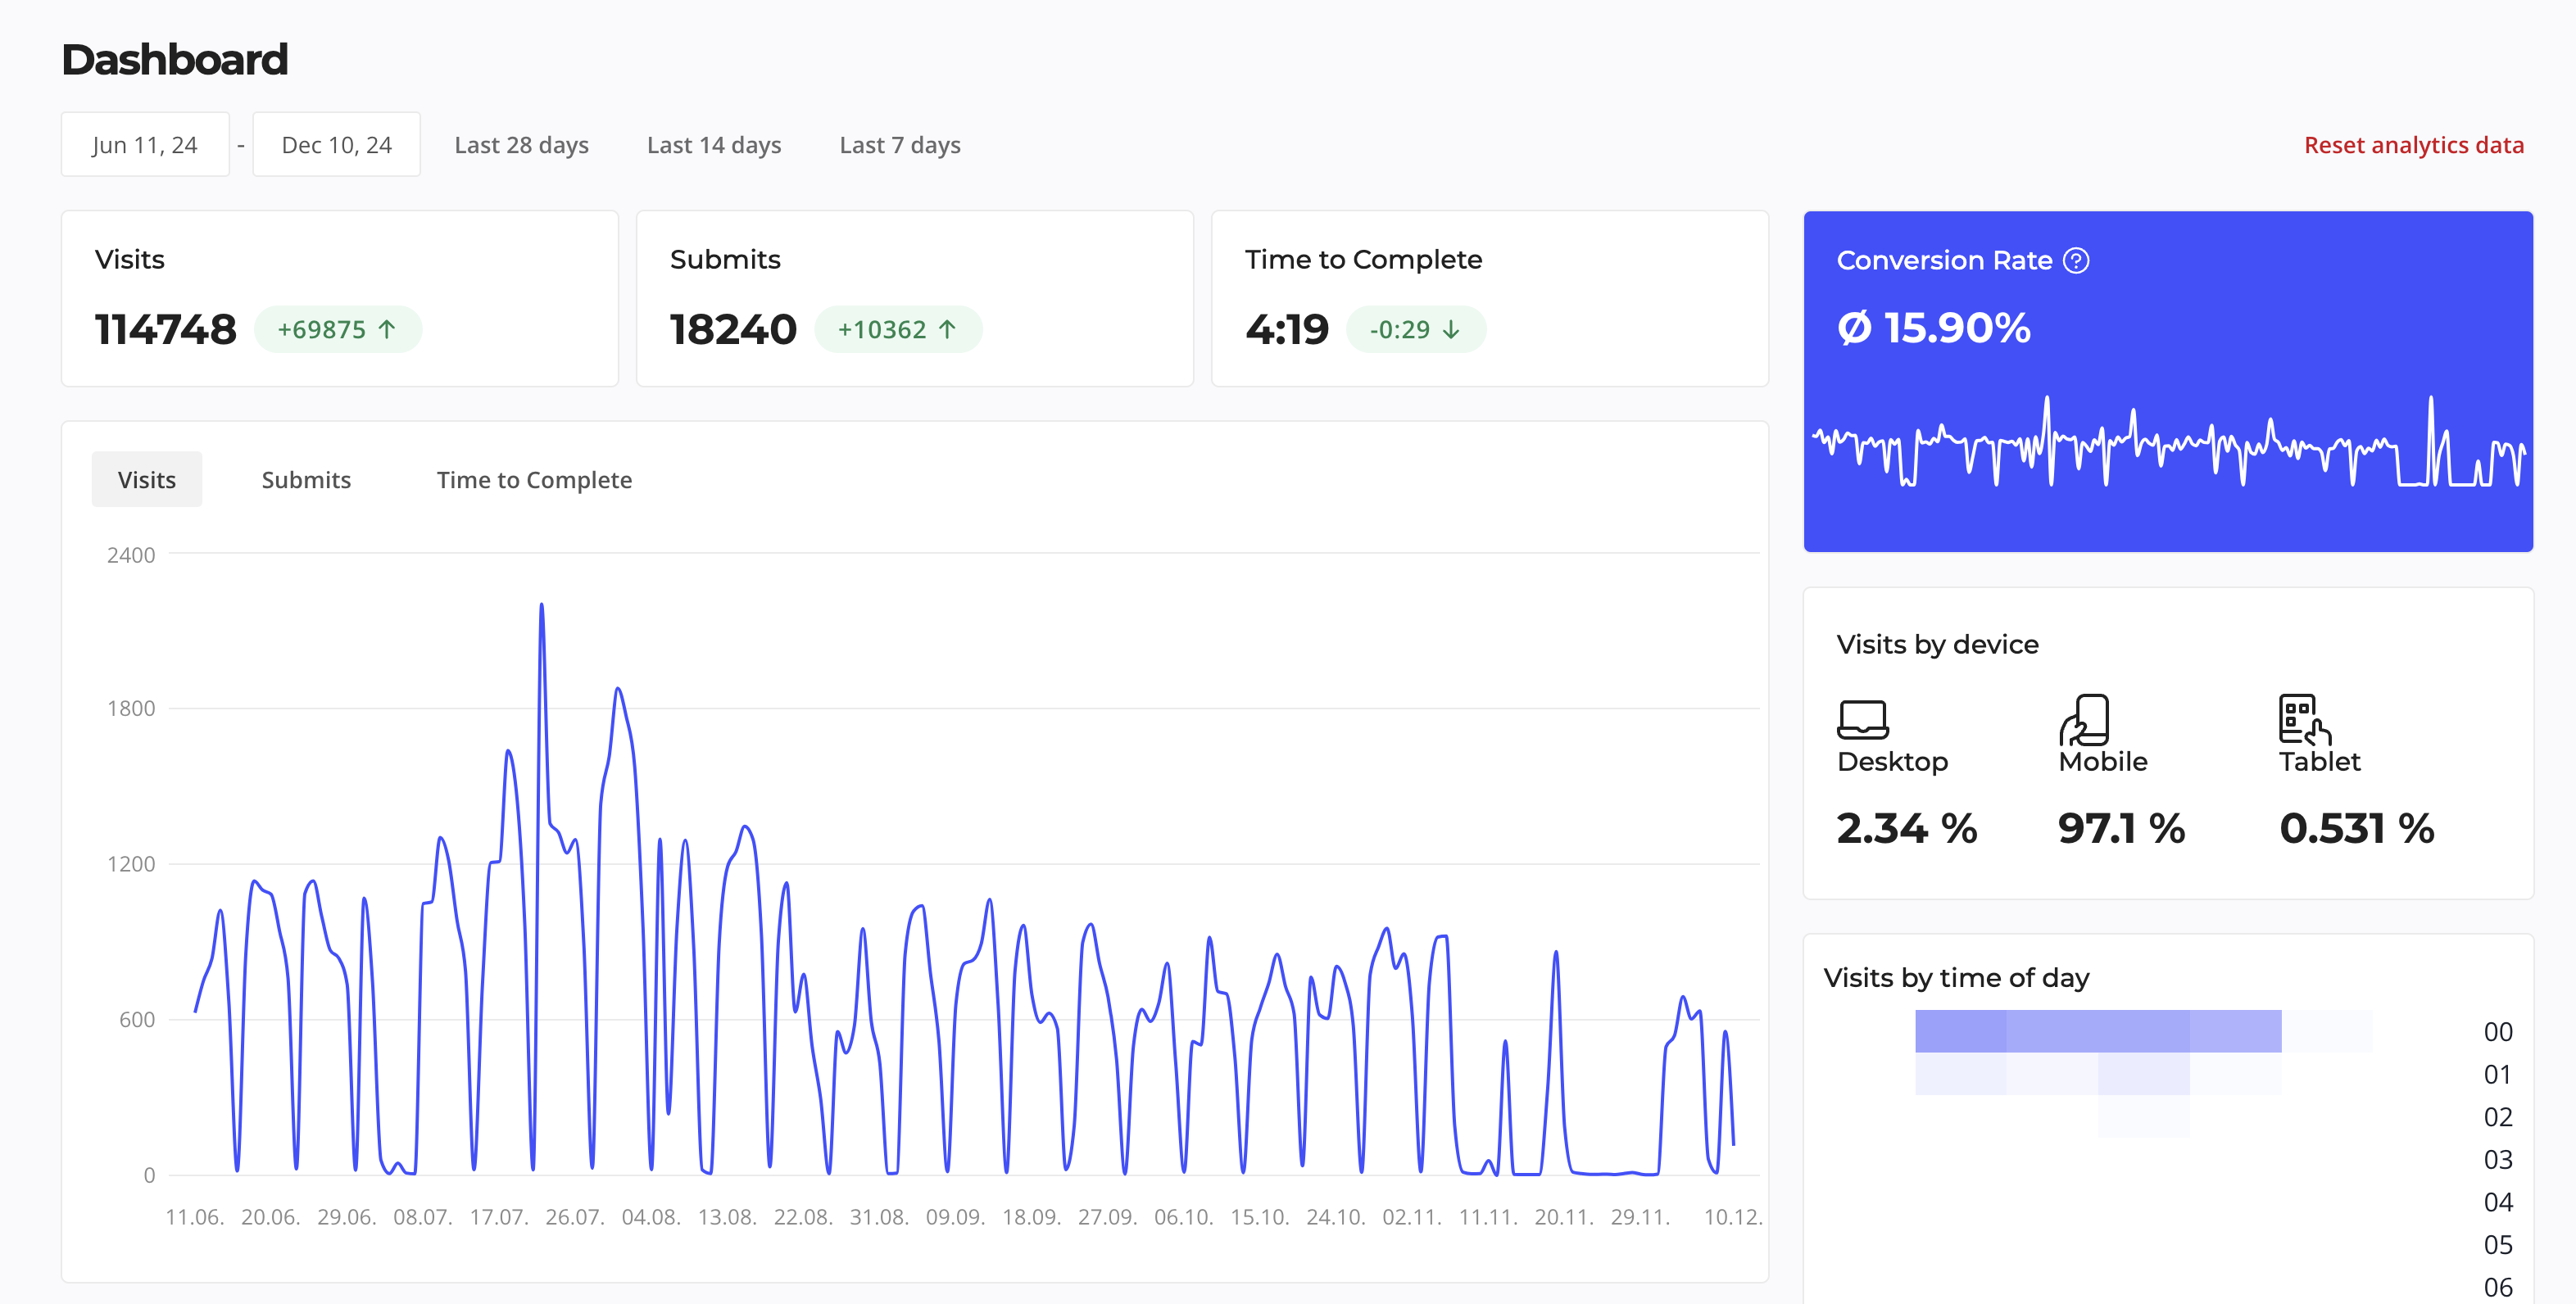This screenshot has height=1304, width=2576.
Task: Select the Last 7 days range
Action: click(x=899, y=144)
